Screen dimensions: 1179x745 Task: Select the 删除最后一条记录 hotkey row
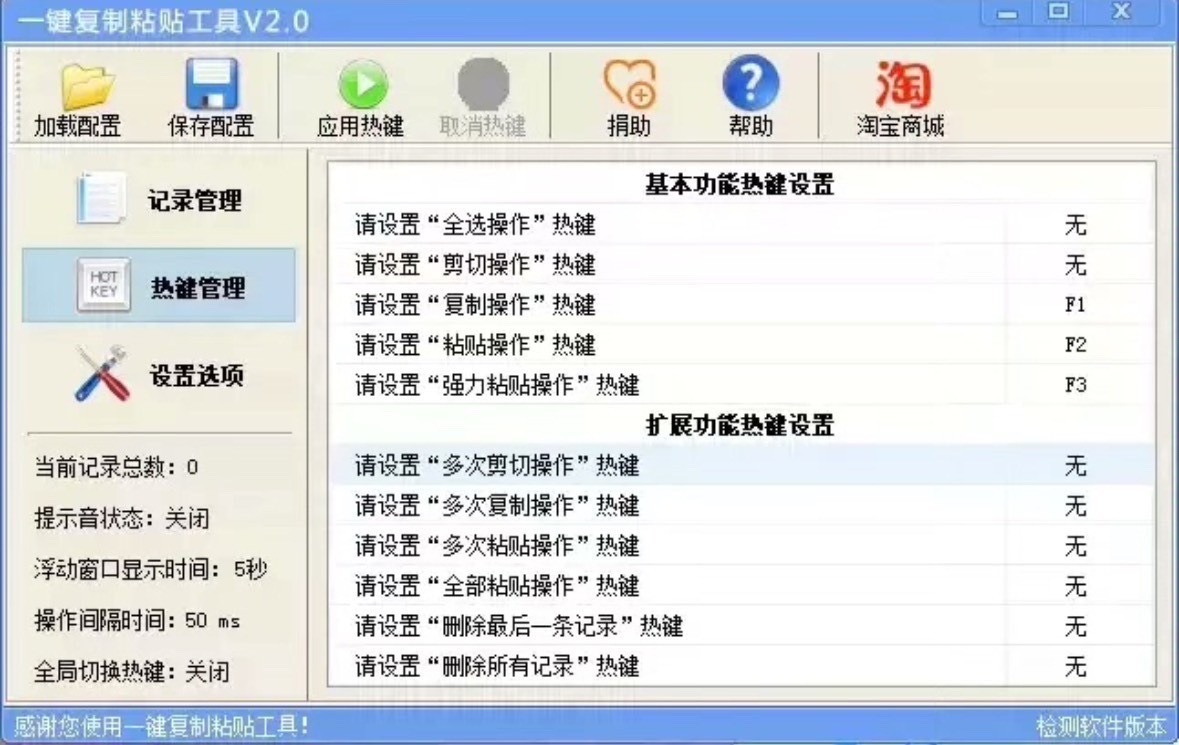click(743, 625)
